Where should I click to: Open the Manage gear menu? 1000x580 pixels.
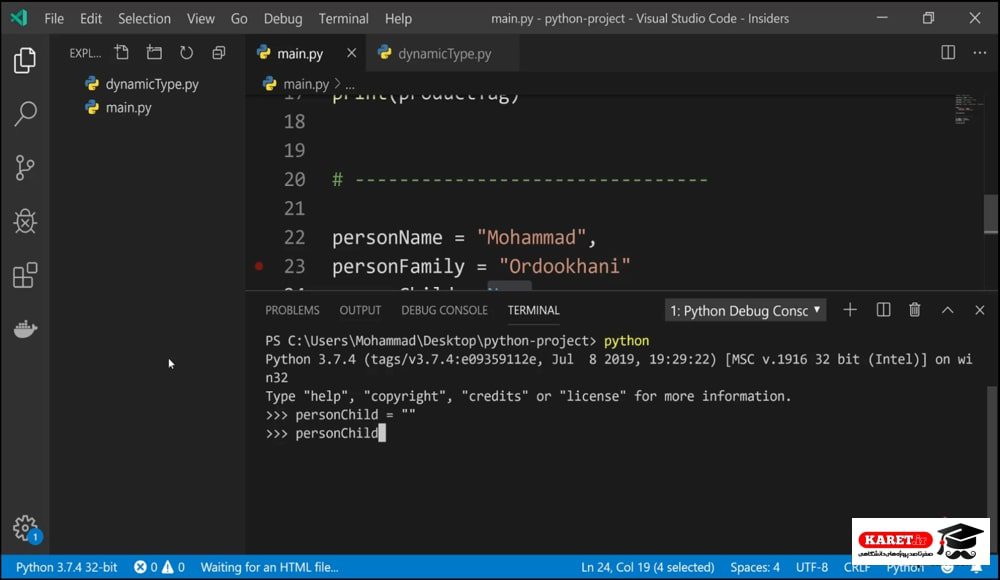click(26, 528)
